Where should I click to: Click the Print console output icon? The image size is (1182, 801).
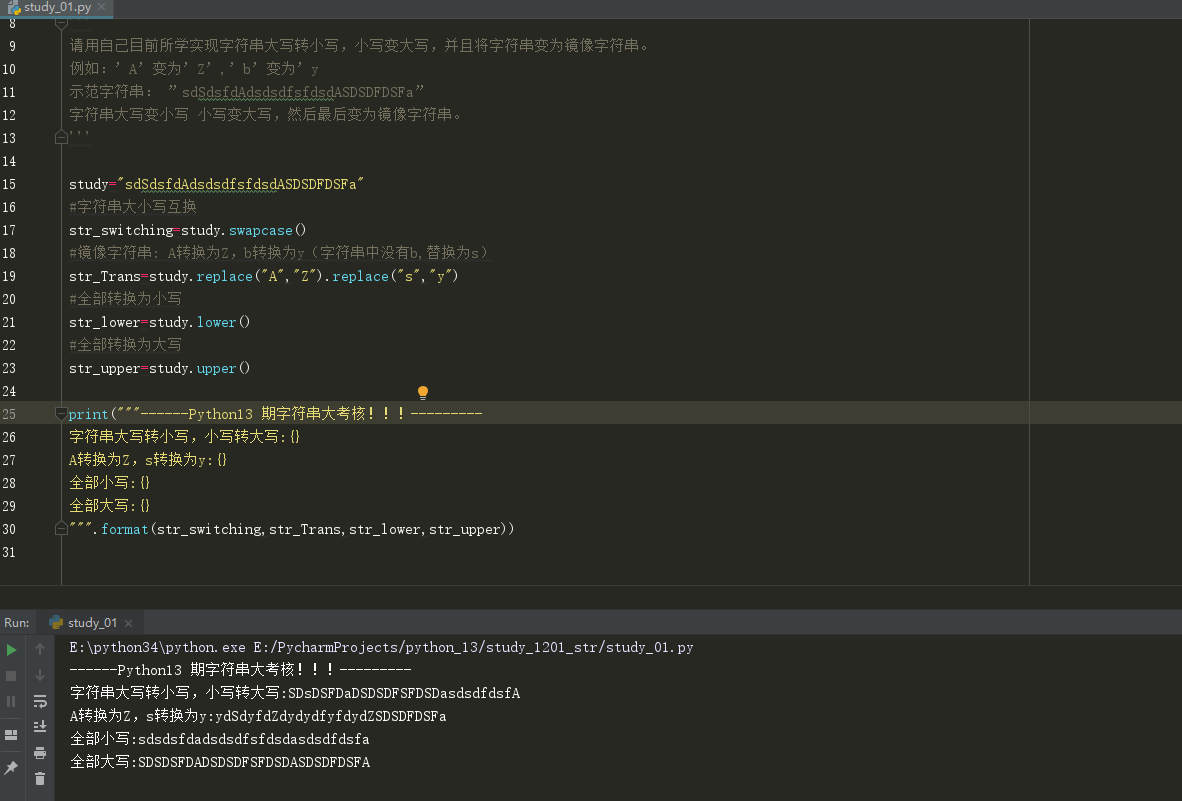click(x=40, y=753)
